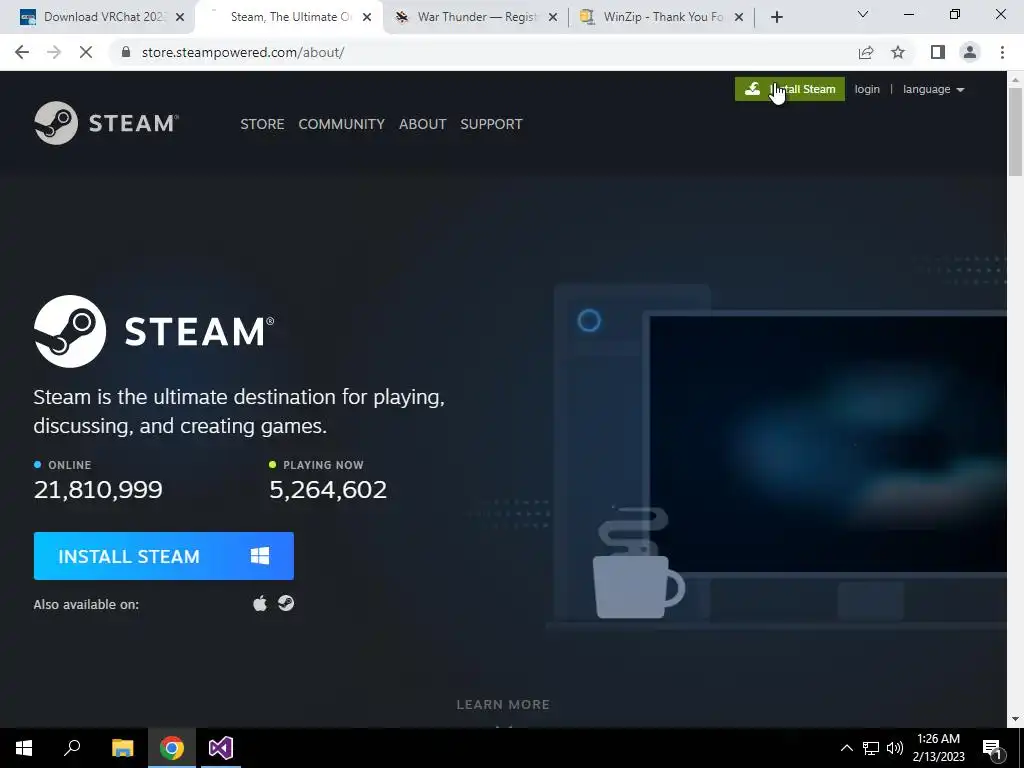Screen dimensions: 1024x768
Task: Click the page vertical scrollbar thumb
Action: coord(1015,131)
